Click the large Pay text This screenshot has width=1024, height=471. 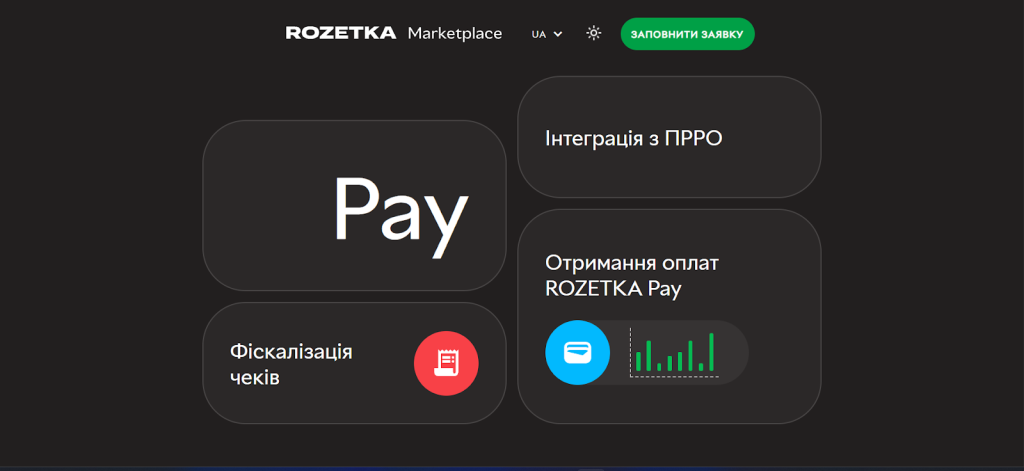(400, 210)
